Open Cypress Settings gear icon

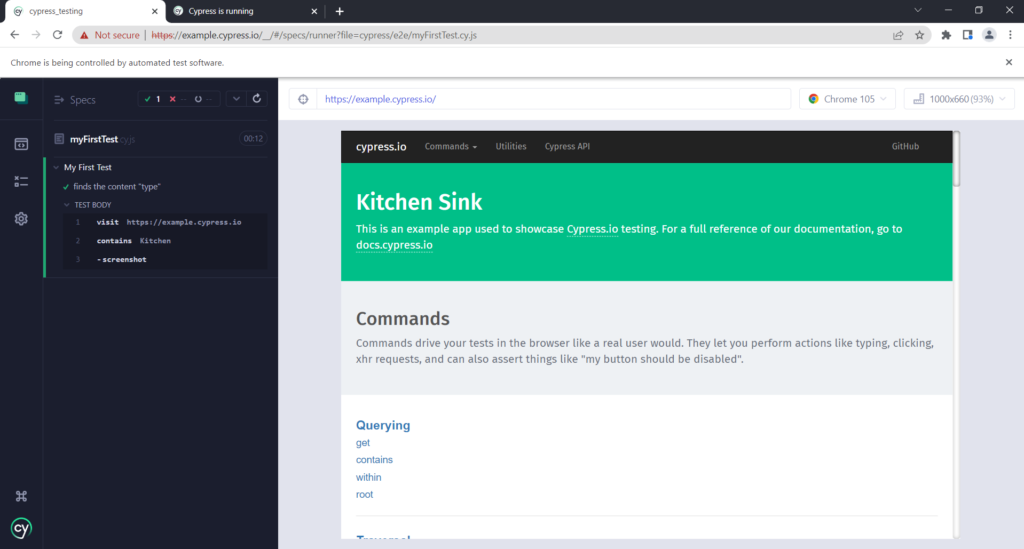[x=21, y=219]
